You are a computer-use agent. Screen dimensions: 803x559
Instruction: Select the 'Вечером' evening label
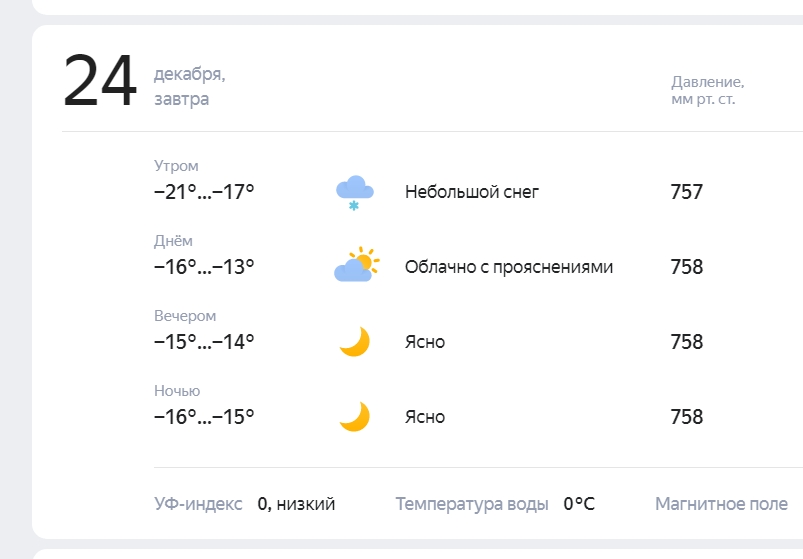(185, 316)
